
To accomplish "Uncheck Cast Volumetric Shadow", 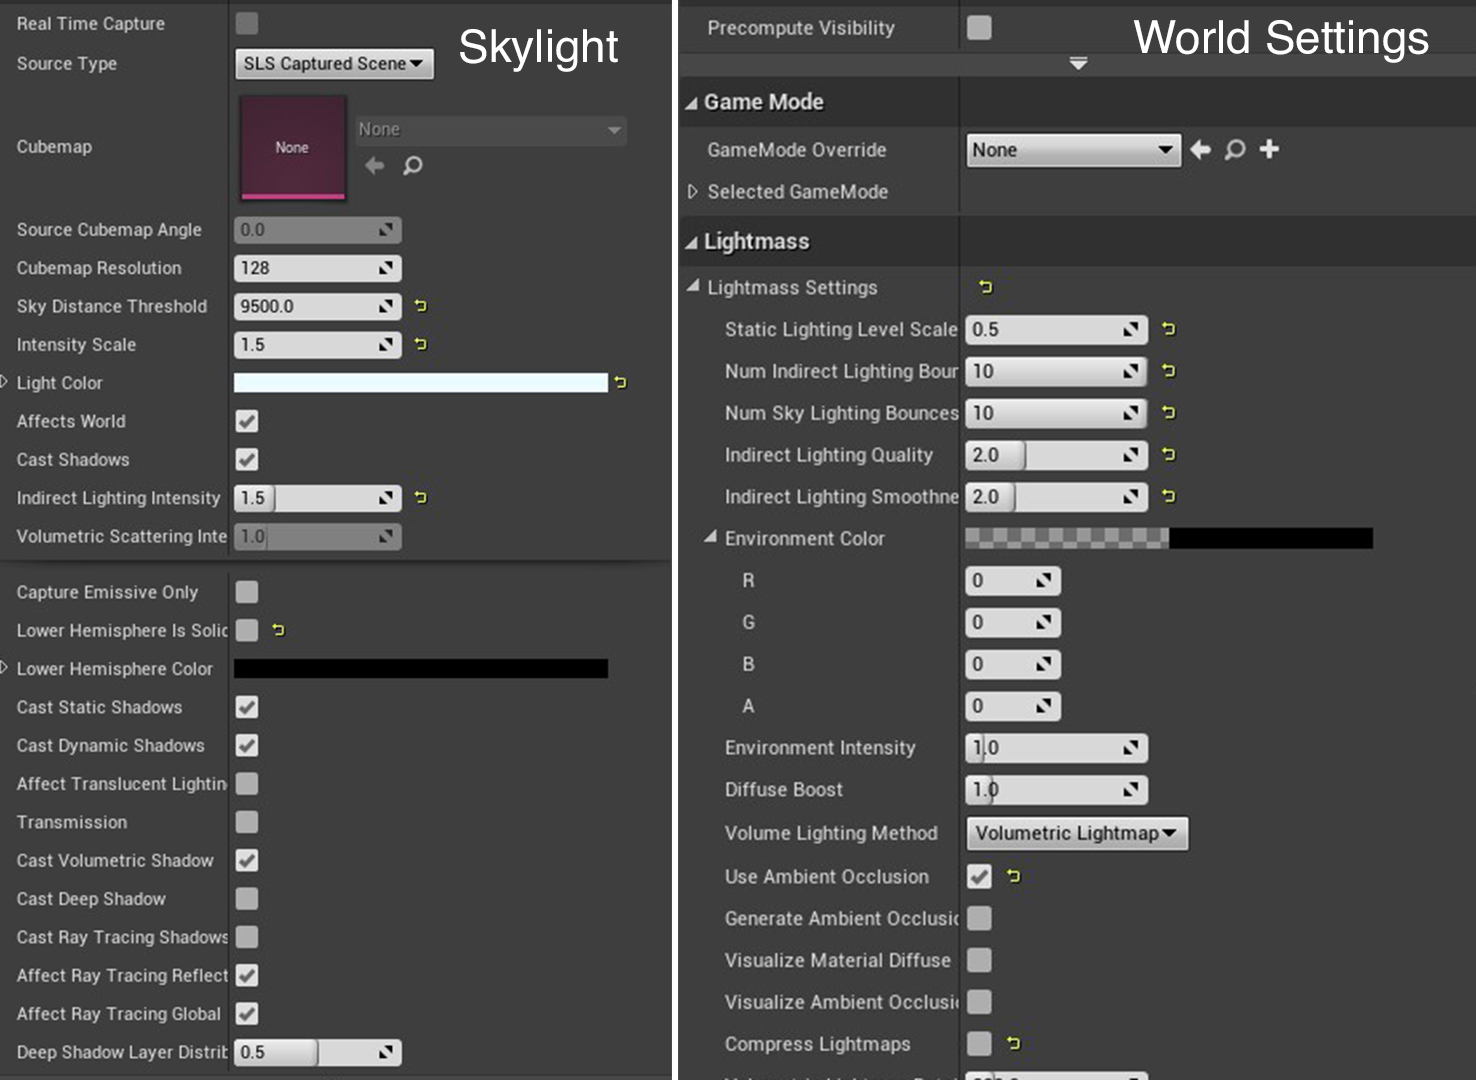I will (246, 860).
